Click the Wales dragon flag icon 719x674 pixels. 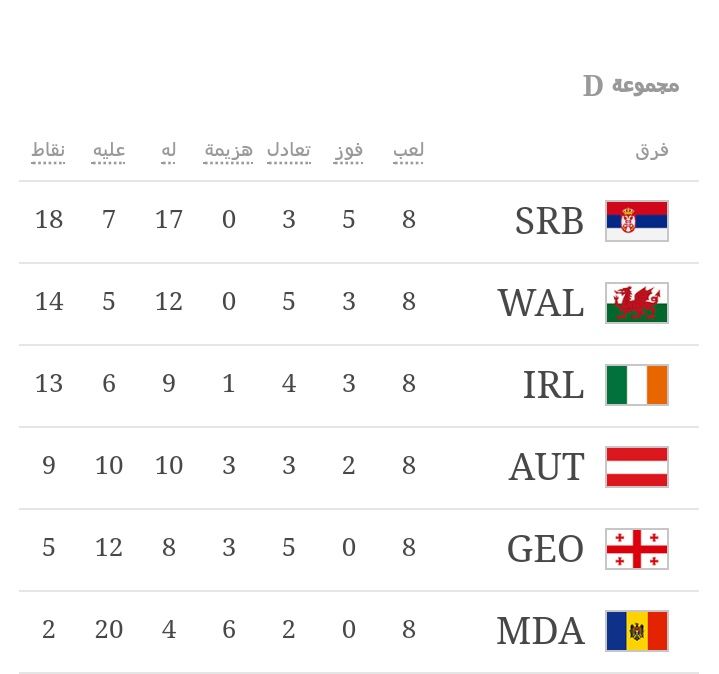pos(637,303)
